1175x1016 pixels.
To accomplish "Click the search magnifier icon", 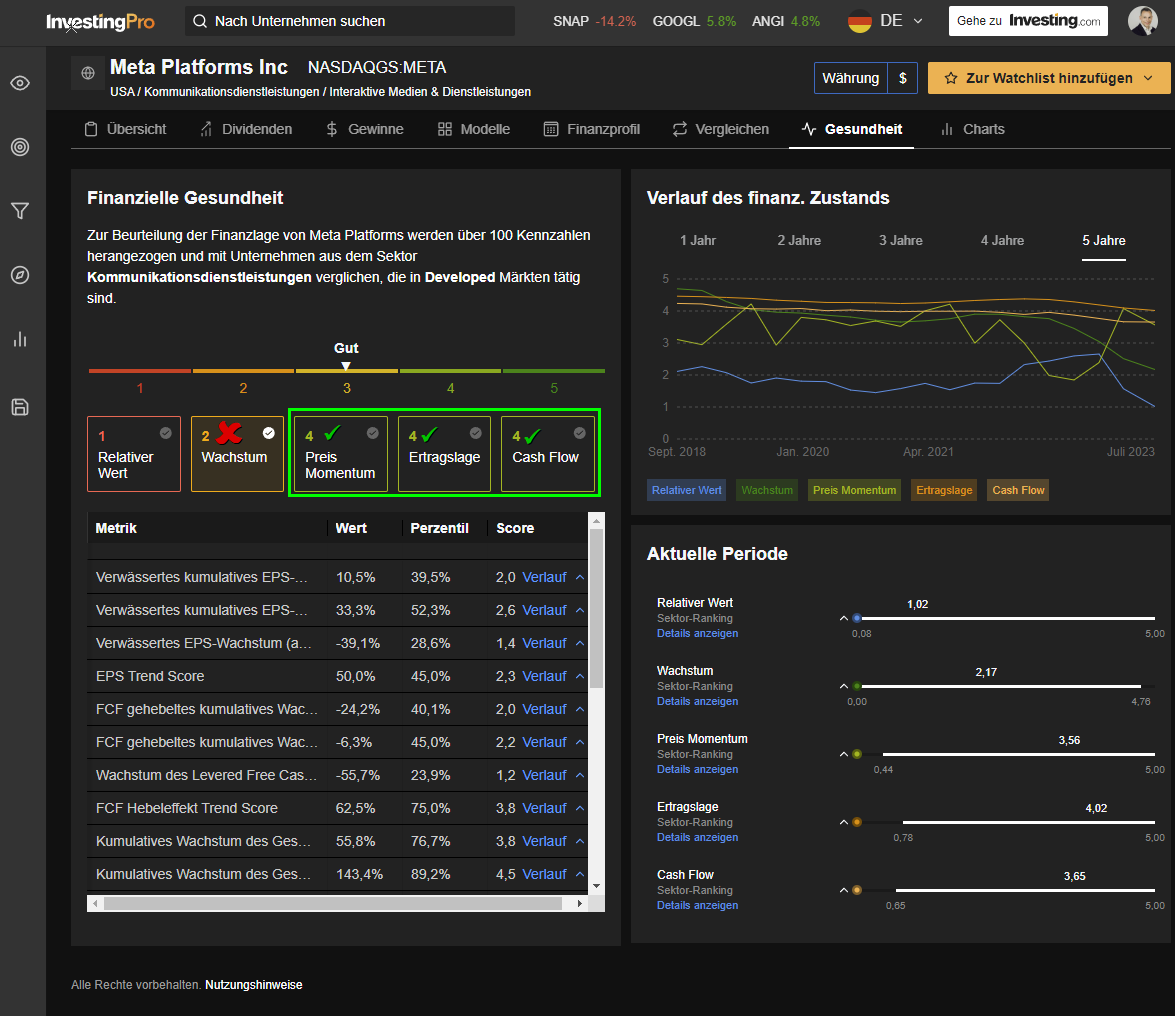I will (x=200, y=21).
